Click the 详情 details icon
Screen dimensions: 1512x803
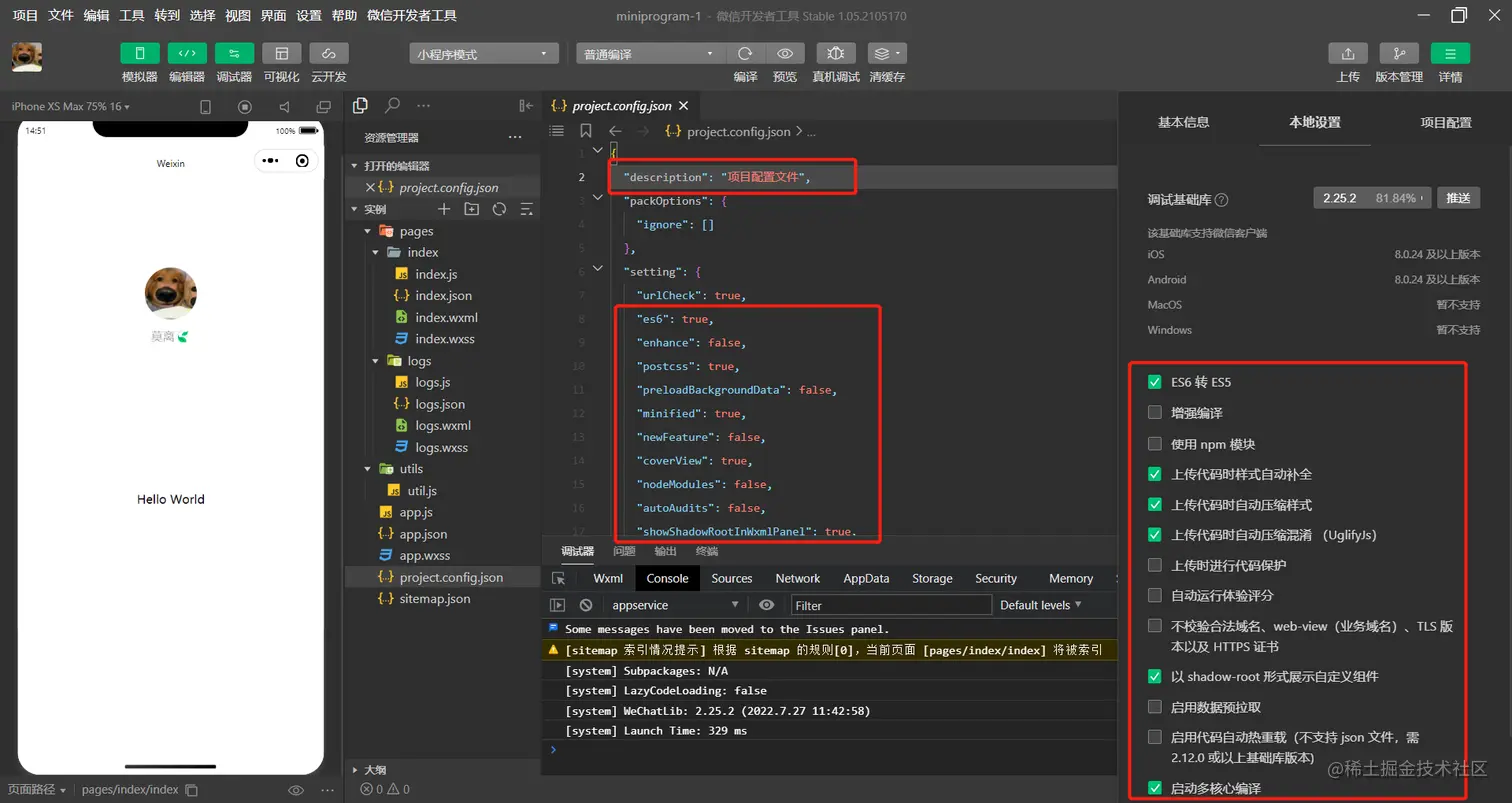coord(1450,54)
